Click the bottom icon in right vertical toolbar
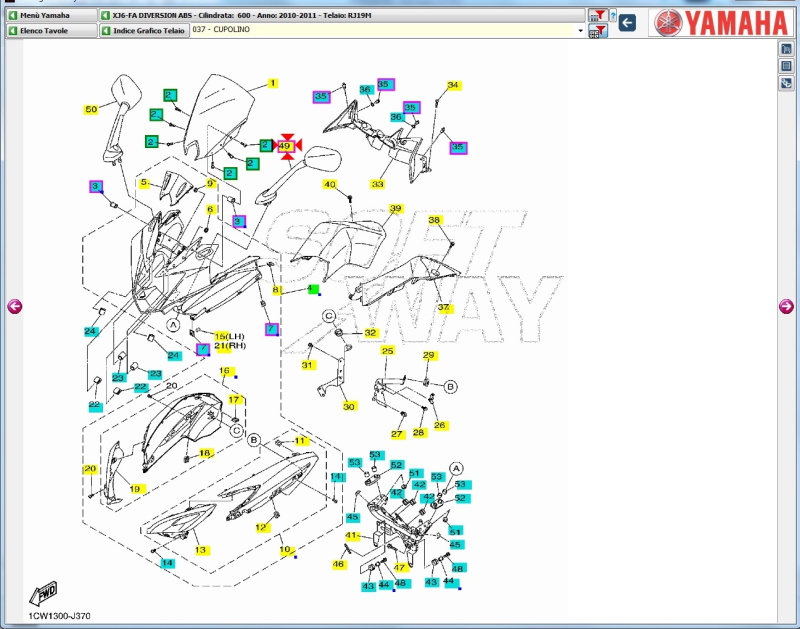Viewport: 800px width, 629px height. [787, 83]
